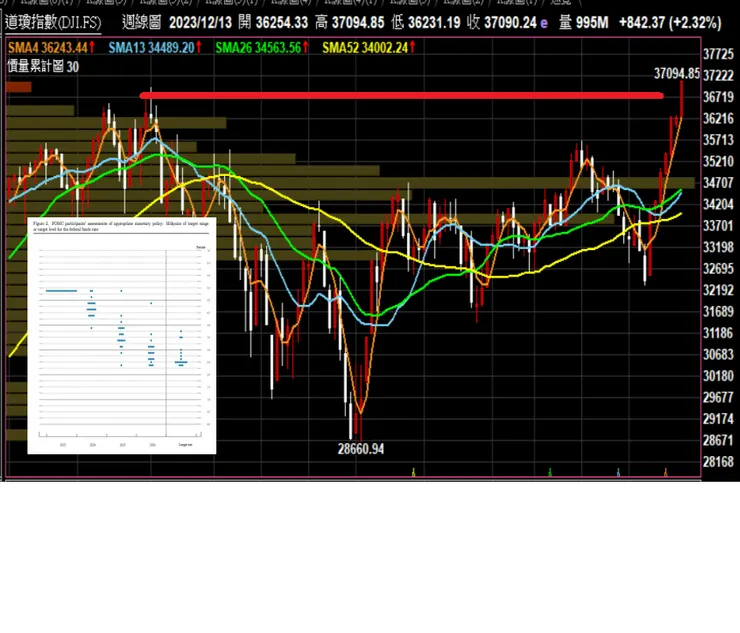Click the 週線圖 period label
Viewport: 740px width, 633px height.
(x=141, y=22)
